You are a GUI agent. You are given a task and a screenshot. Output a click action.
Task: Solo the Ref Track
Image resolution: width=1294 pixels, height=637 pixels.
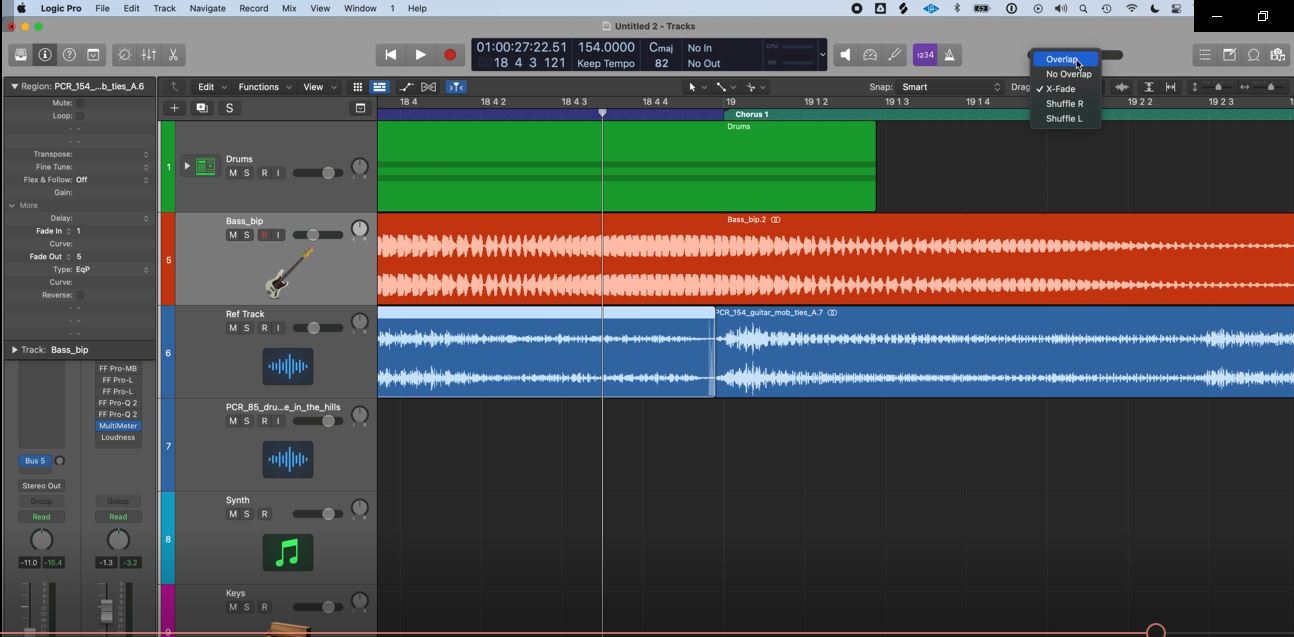[247, 328]
